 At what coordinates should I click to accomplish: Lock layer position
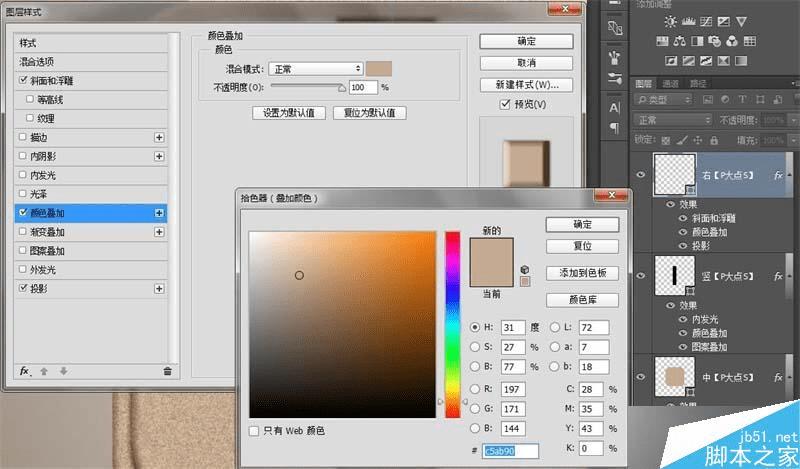click(x=698, y=140)
